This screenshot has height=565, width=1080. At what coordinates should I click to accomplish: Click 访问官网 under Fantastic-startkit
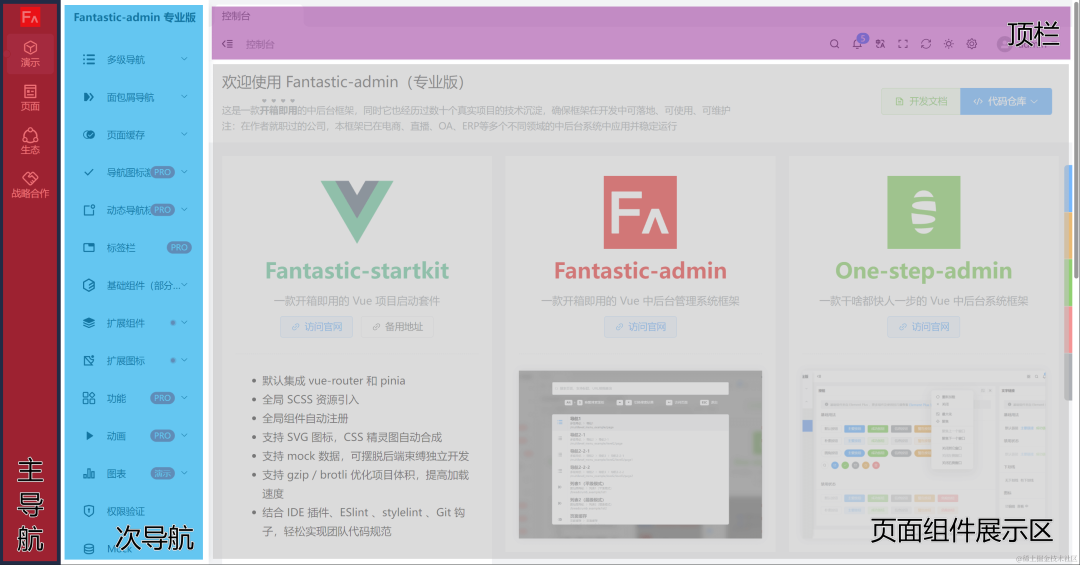316,327
